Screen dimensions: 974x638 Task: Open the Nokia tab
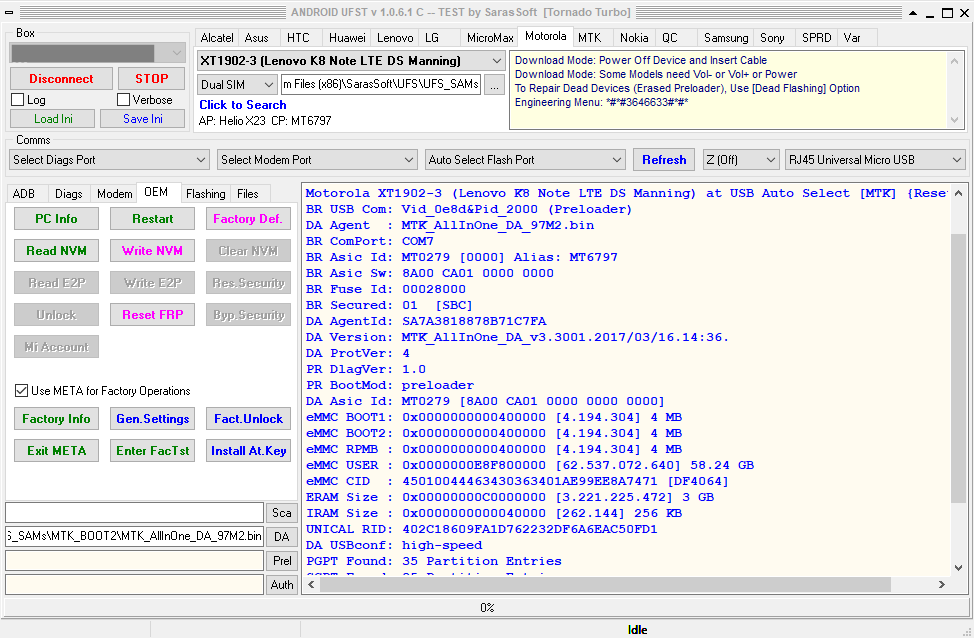click(634, 38)
